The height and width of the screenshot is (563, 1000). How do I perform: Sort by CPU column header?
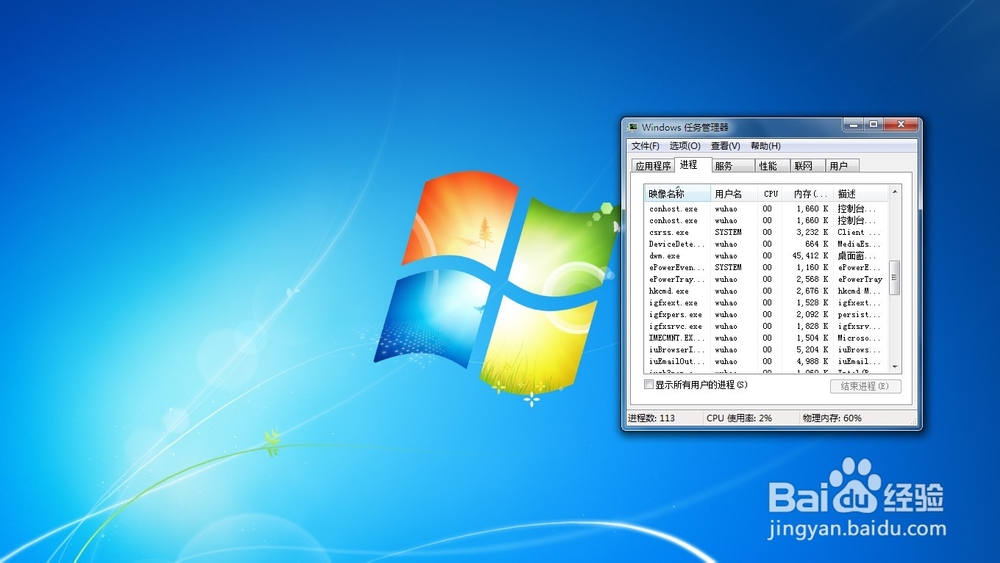point(770,193)
